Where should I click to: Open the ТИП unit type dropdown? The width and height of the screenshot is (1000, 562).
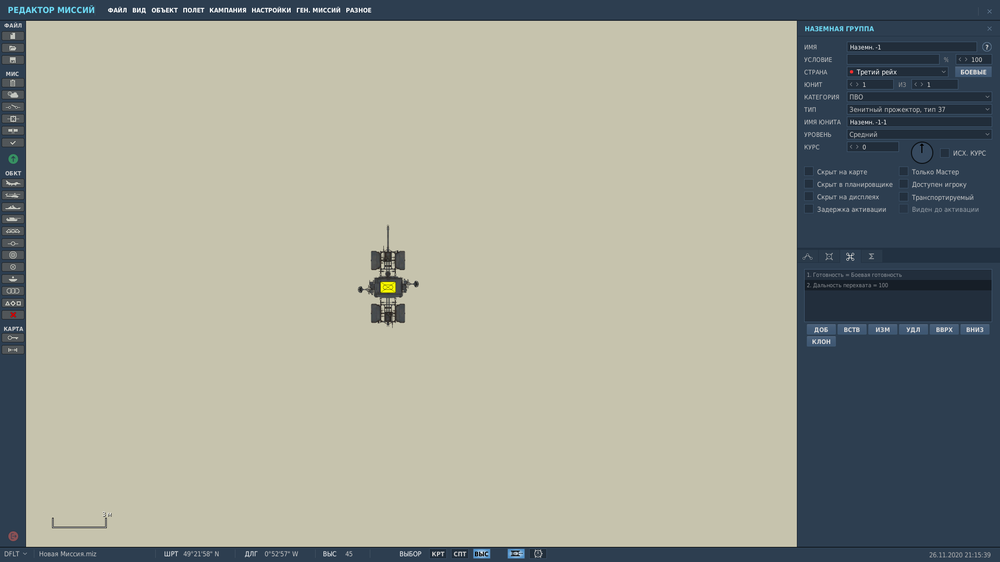pos(919,110)
